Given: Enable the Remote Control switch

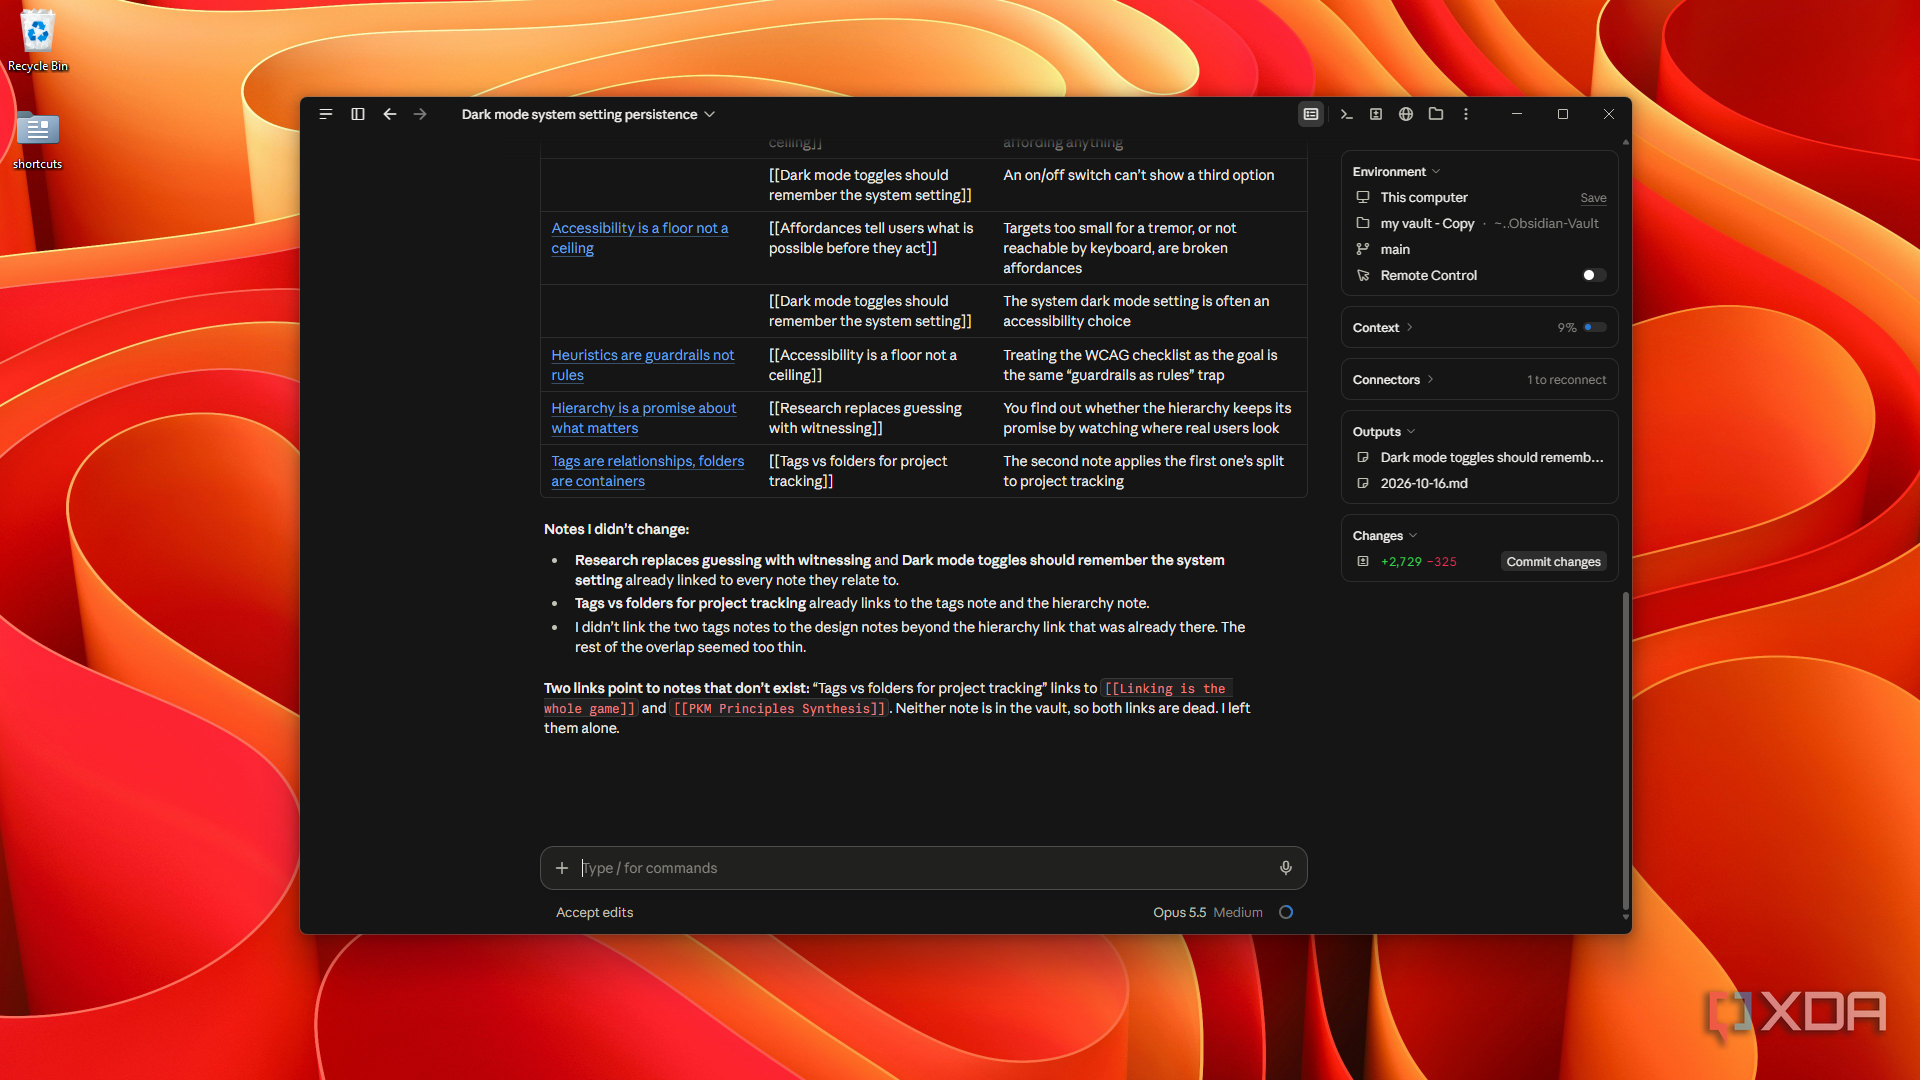Looking at the screenshot, I should pyautogui.click(x=1594, y=275).
